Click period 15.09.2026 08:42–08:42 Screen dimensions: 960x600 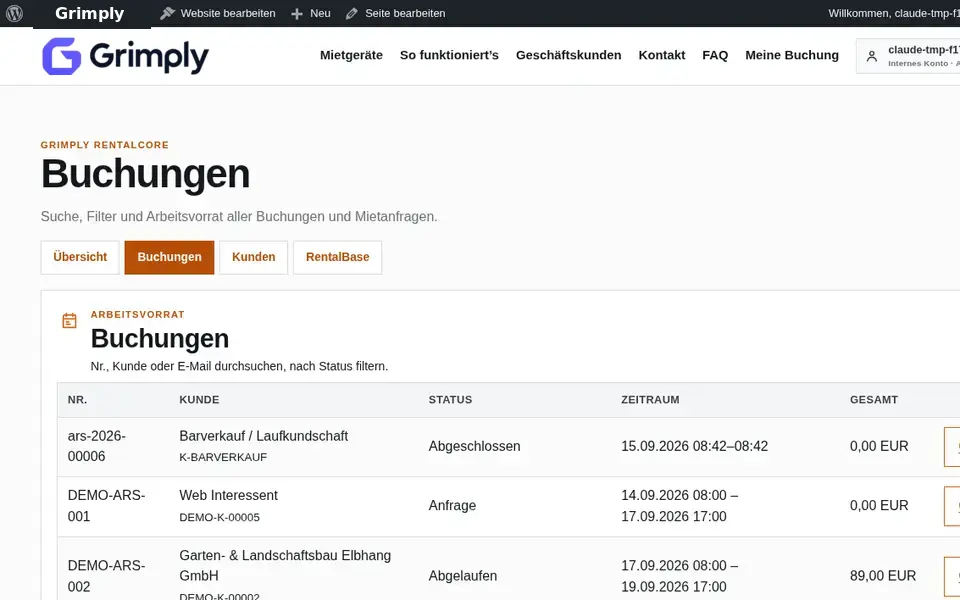(694, 446)
